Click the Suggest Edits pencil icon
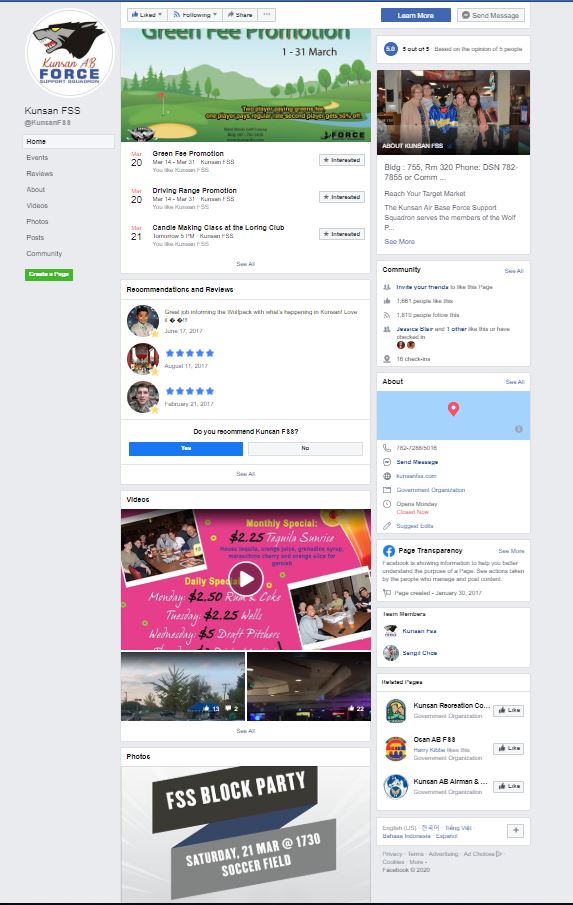 pos(387,526)
